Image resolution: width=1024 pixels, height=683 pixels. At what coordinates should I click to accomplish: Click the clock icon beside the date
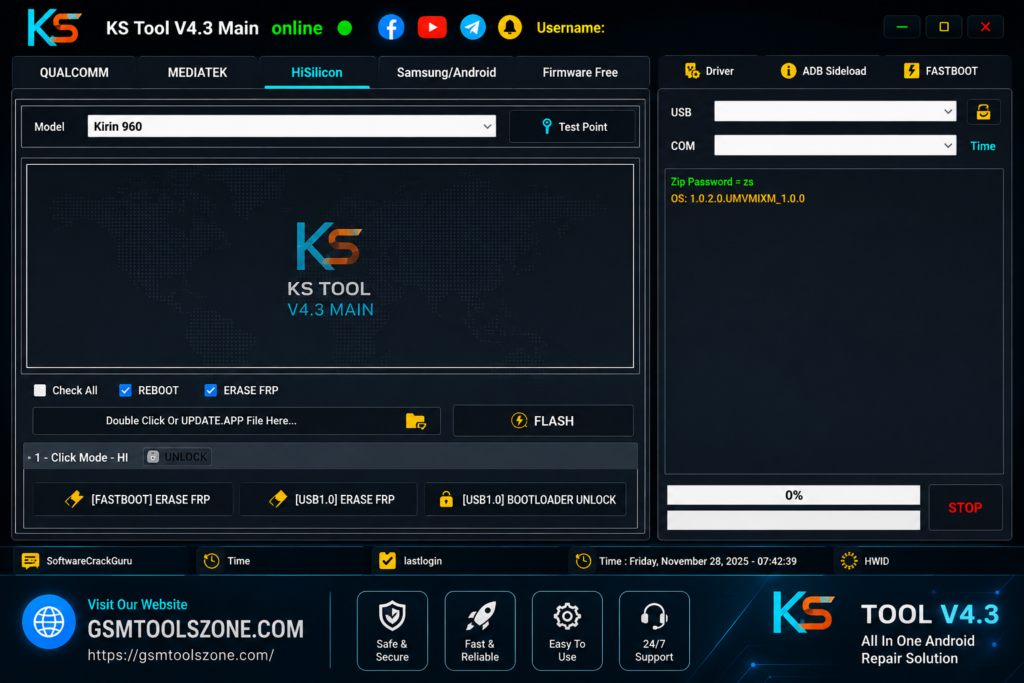pyautogui.click(x=583, y=561)
